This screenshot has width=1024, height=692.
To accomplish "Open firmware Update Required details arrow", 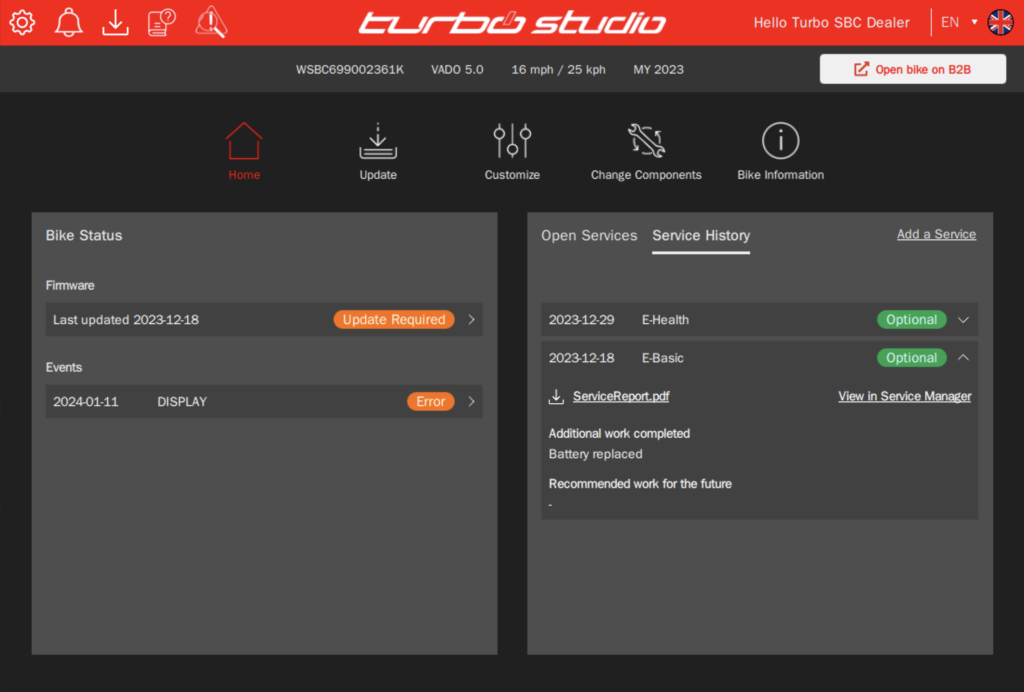I will pos(471,320).
